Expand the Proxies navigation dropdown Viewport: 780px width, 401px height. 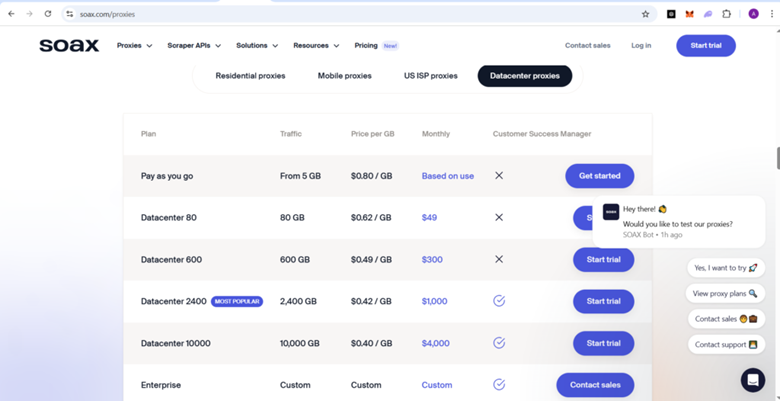(x=134, y=45)
